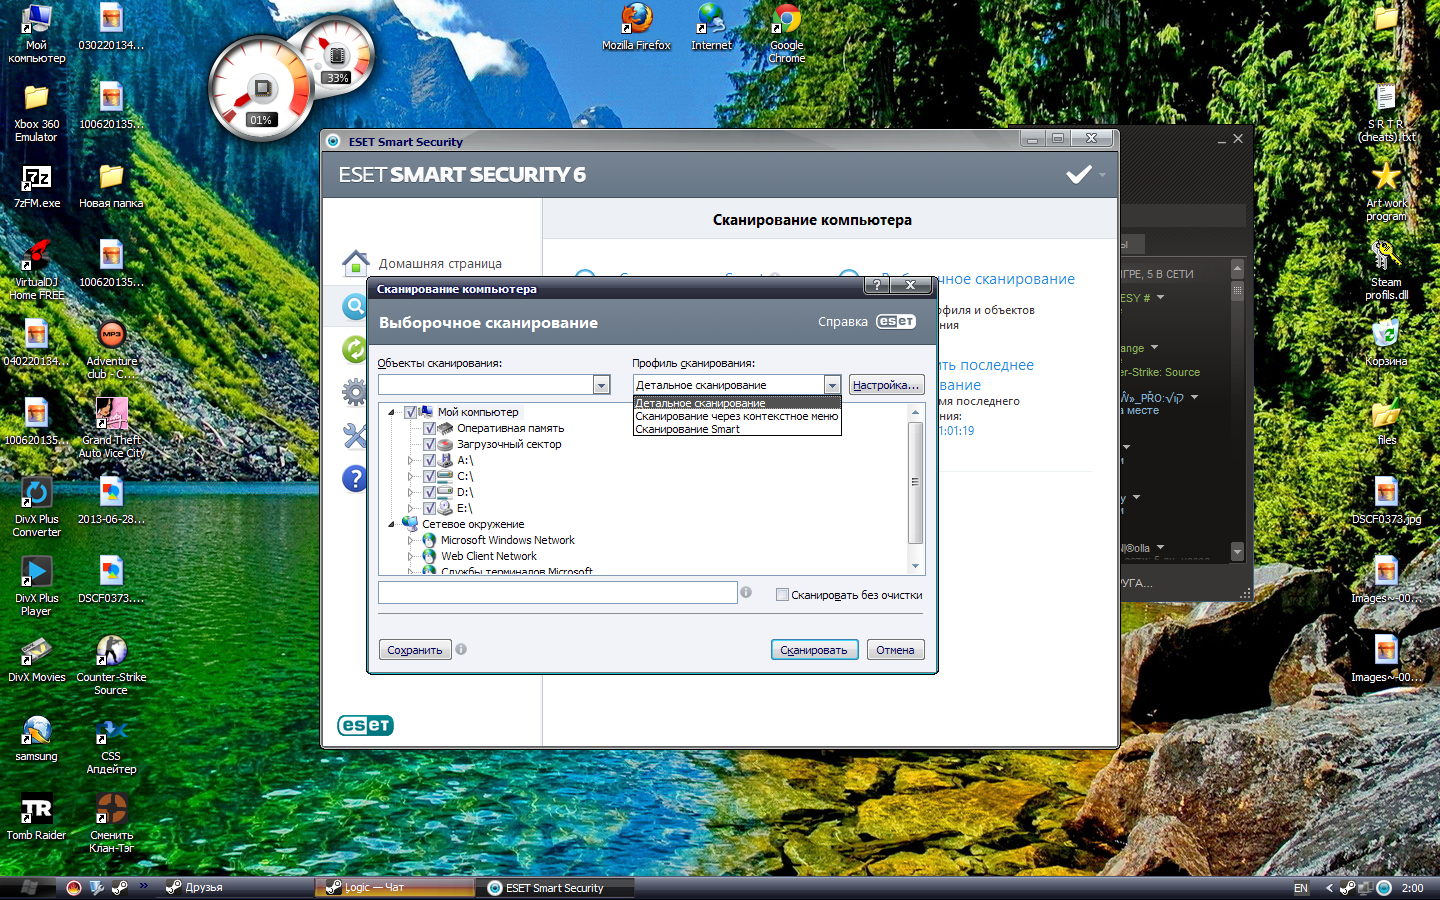The image size is (1440, 900).
Task: Collapse the Мой компьютер tree node
Action: coord(392,412)
